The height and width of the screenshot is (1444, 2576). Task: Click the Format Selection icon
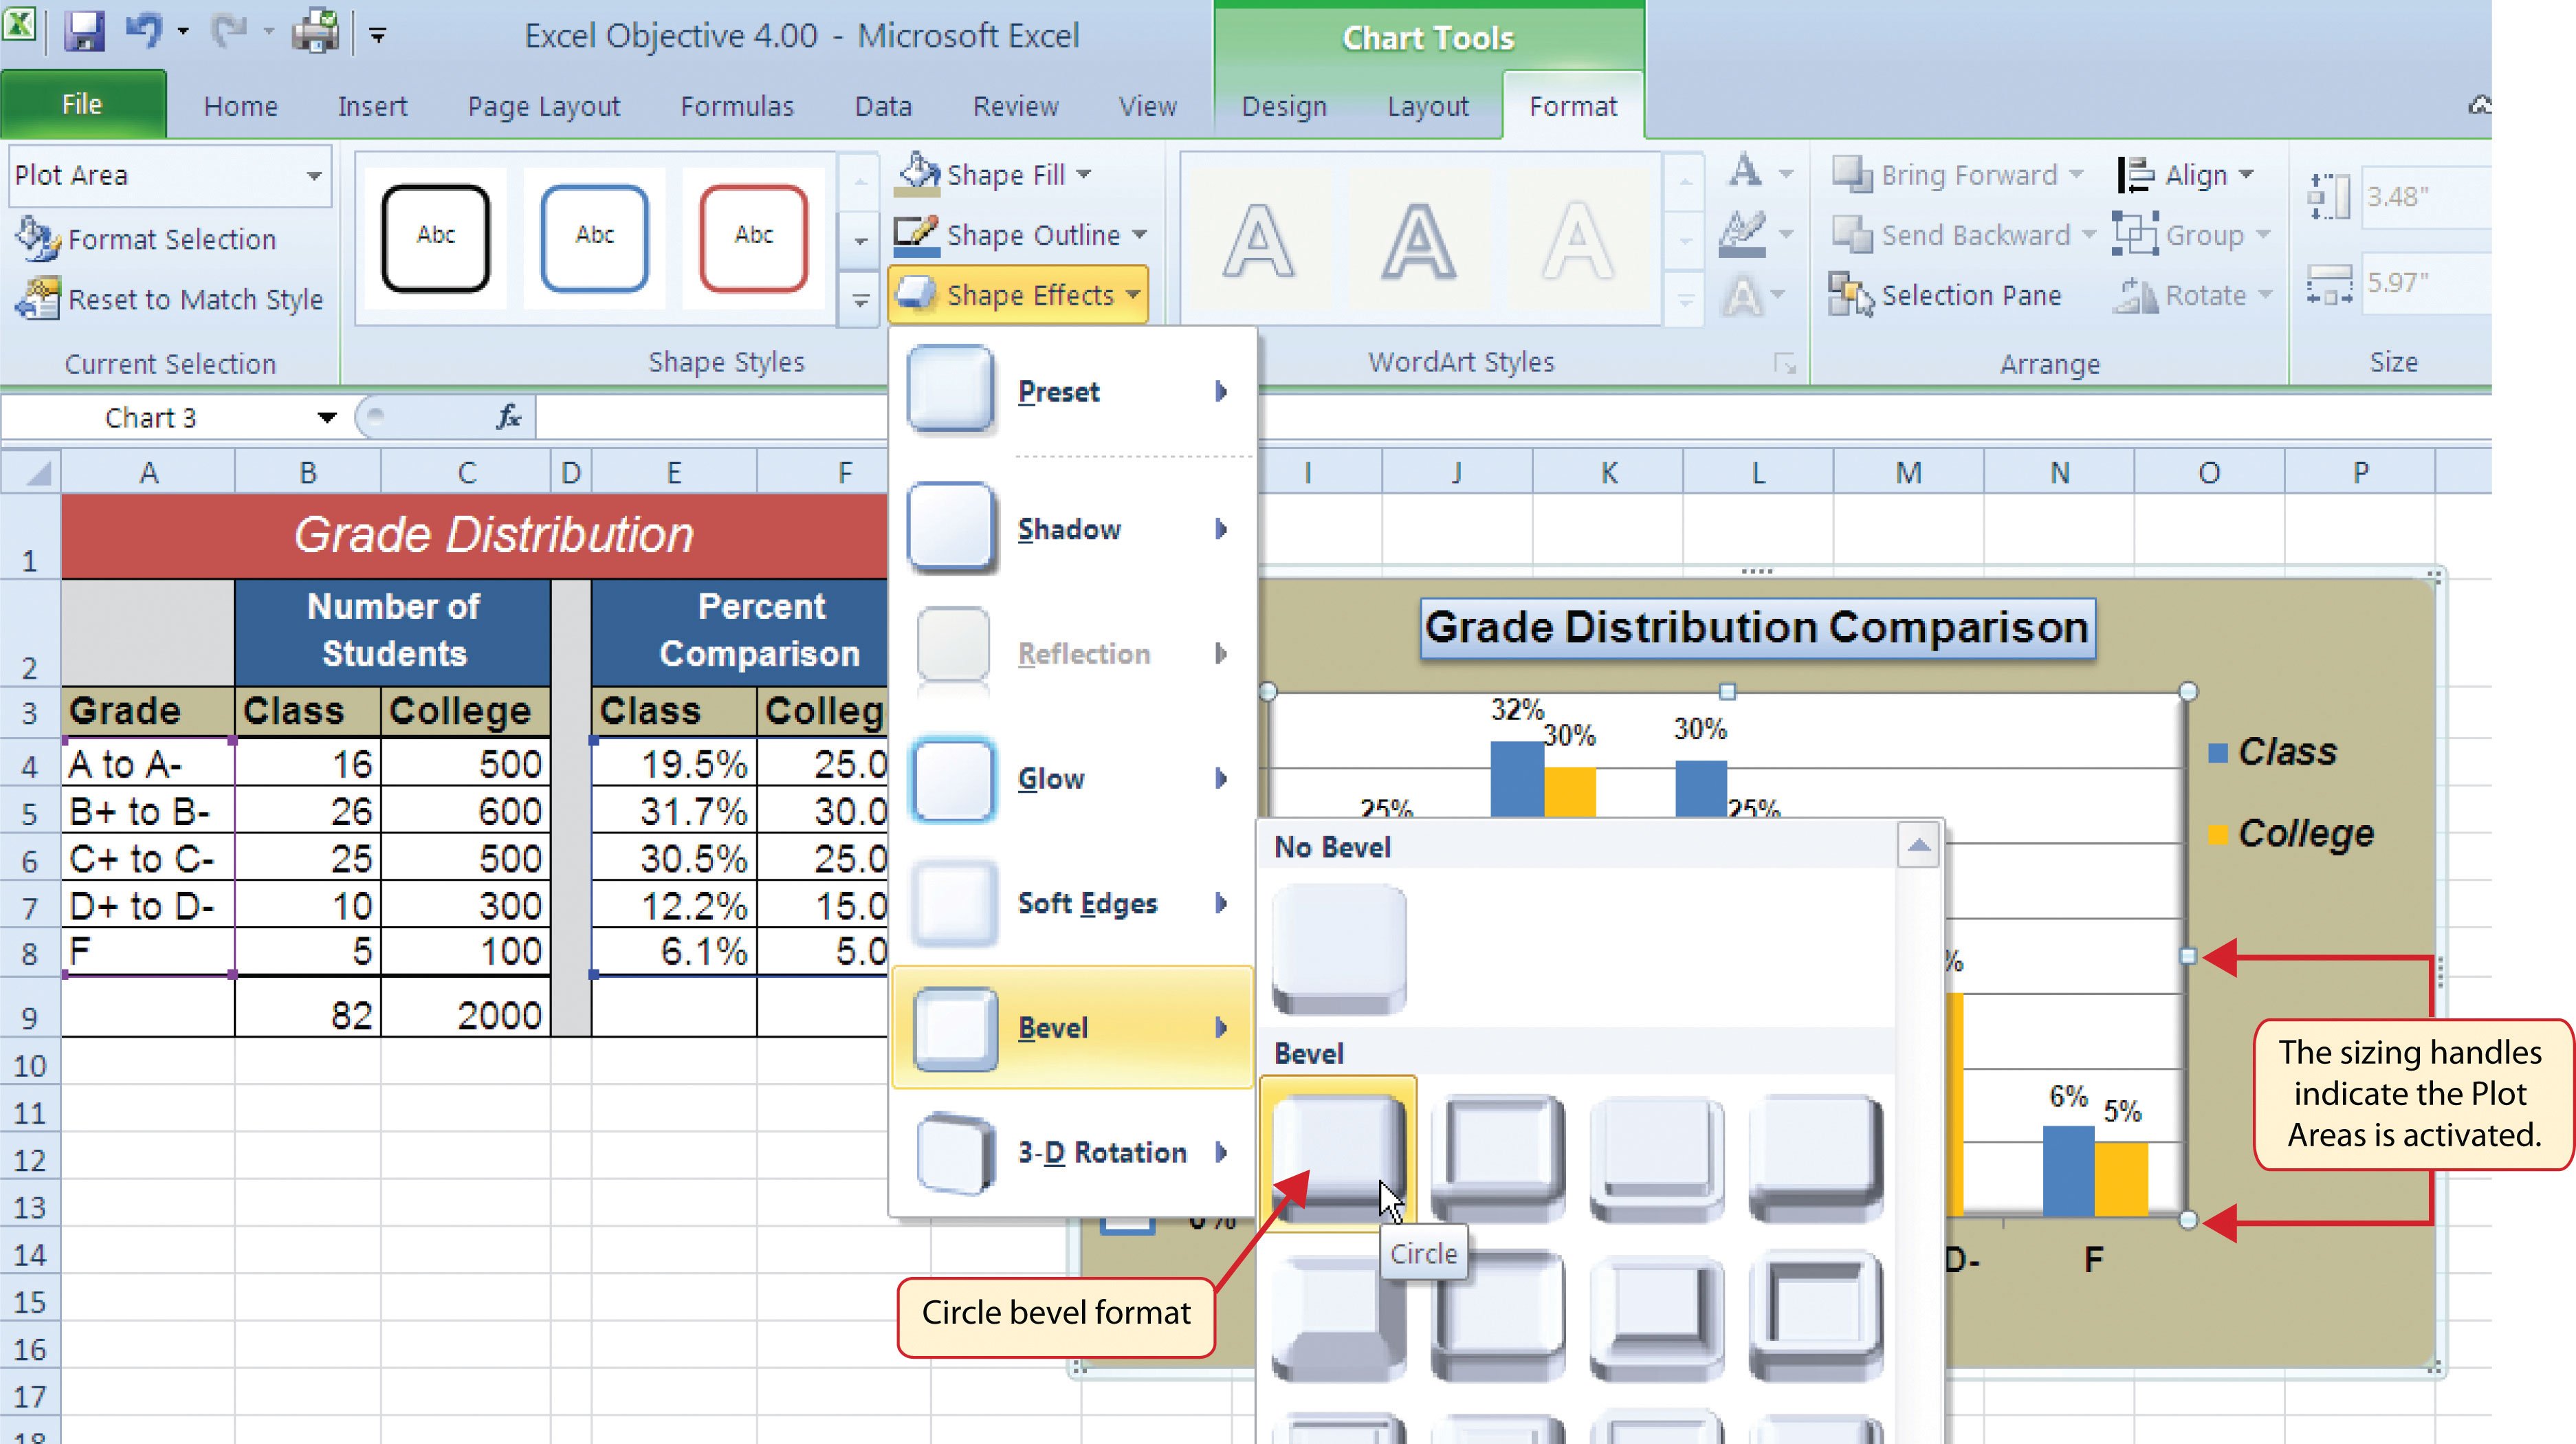38,238
